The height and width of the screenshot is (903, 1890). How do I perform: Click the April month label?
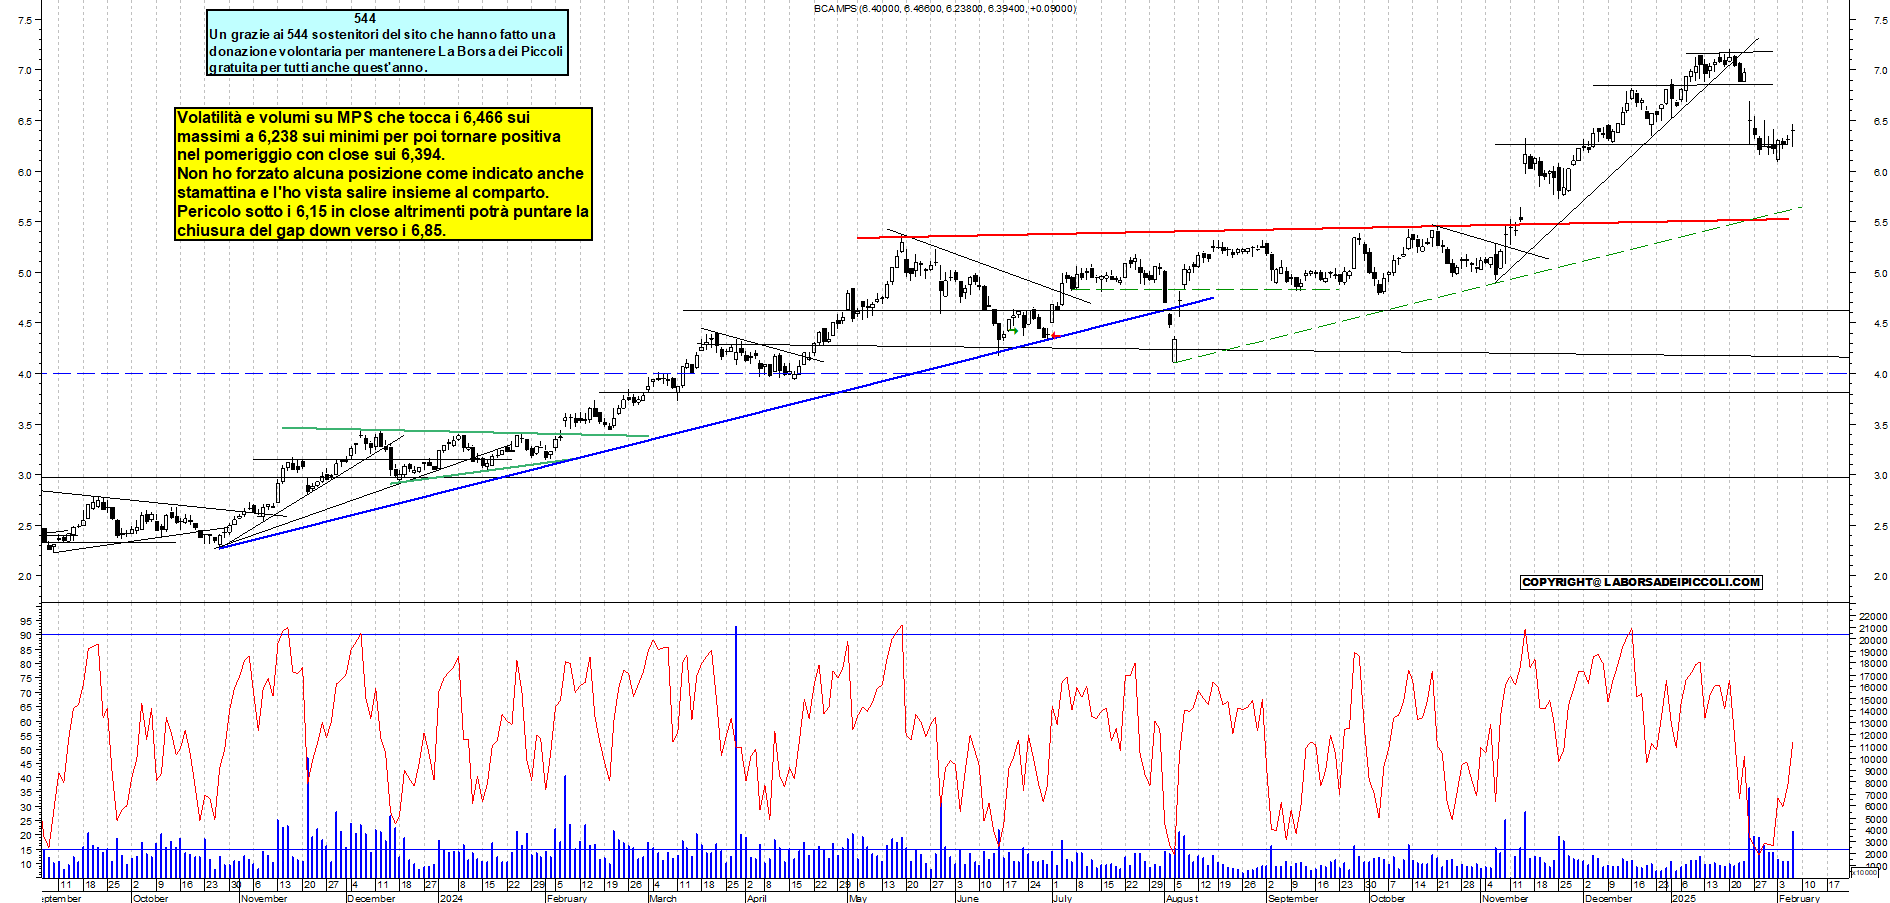[x=757, y=898]
